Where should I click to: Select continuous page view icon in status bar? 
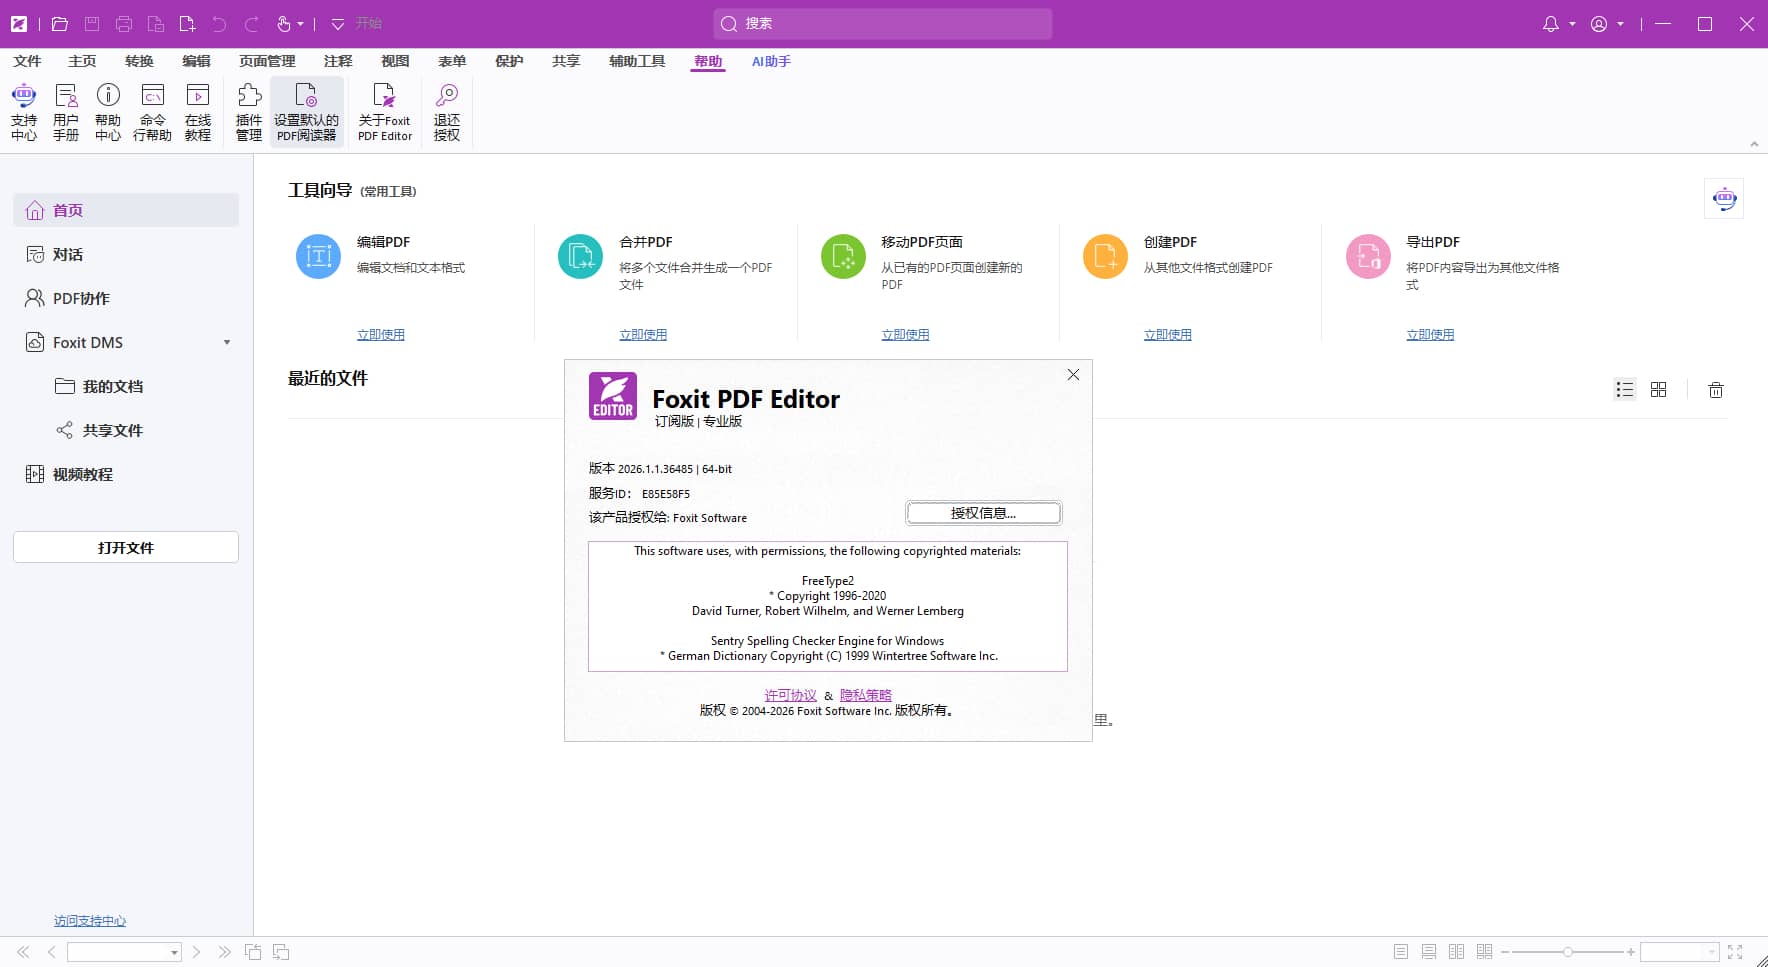coord(1429,952)
